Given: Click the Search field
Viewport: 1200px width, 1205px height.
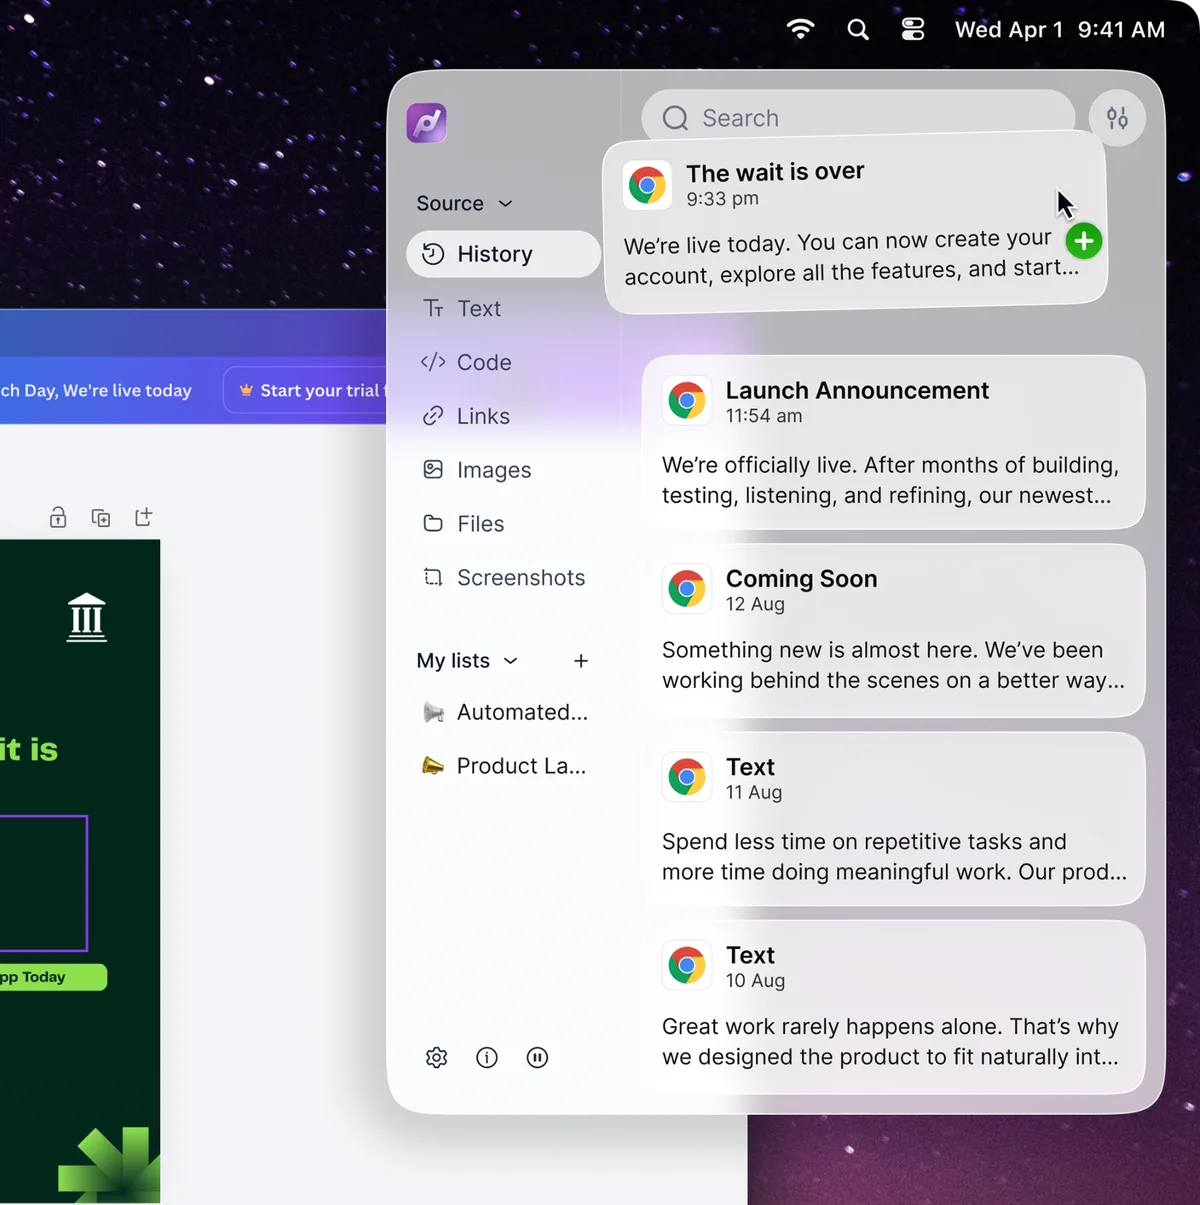Looking at the screenshot, I should coord(858,118).
